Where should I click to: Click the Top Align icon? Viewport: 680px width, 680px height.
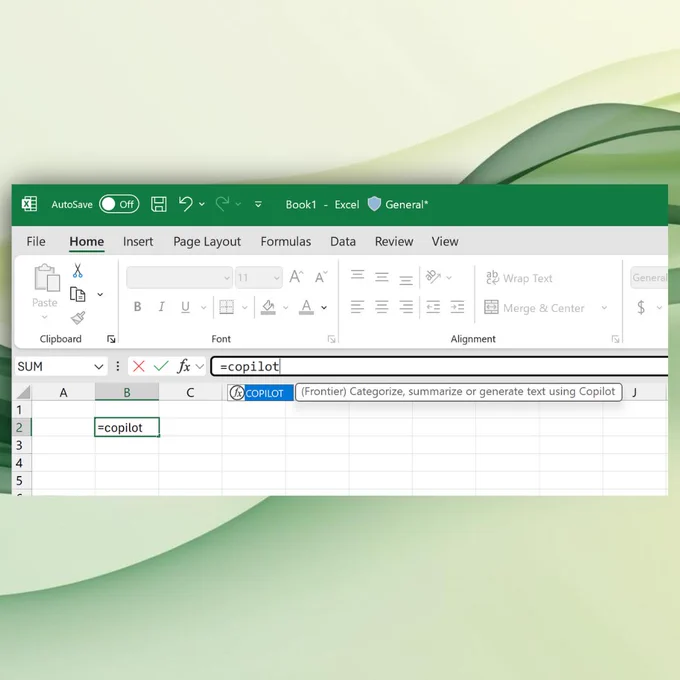357,276
